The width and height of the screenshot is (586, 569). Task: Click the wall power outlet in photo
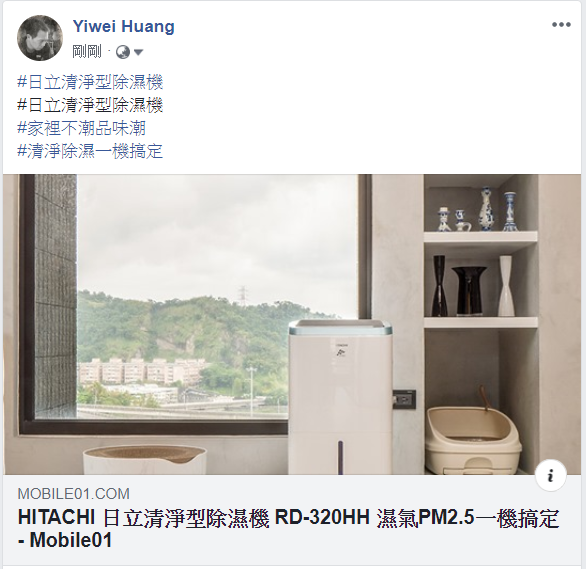pos(404,399)
